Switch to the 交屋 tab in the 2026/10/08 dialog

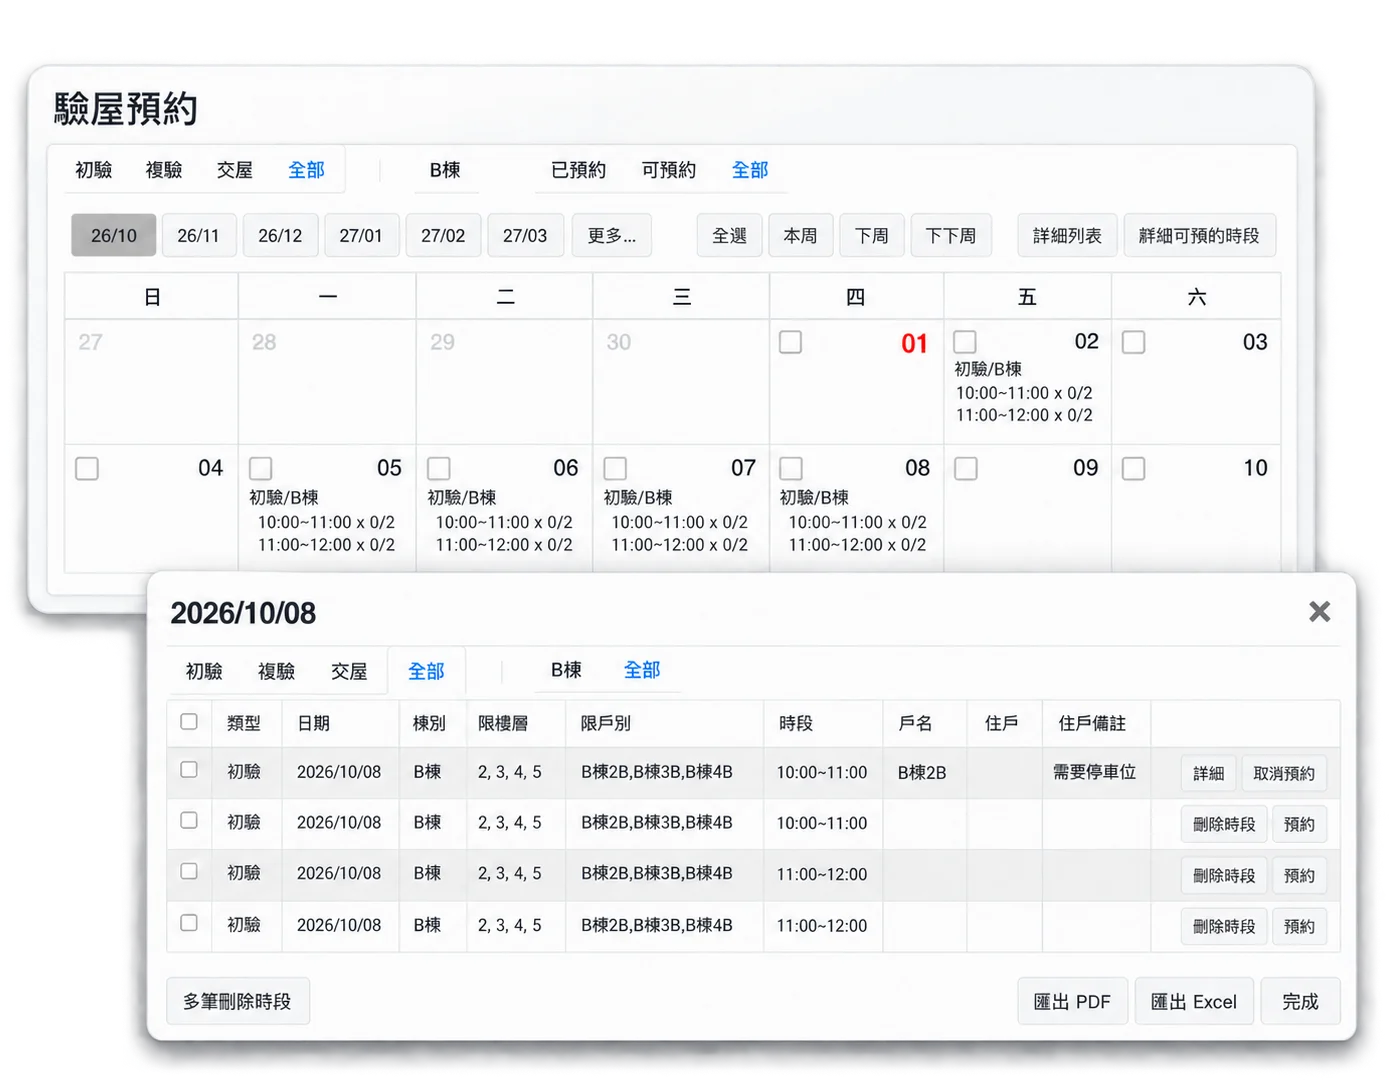[349, 671]
